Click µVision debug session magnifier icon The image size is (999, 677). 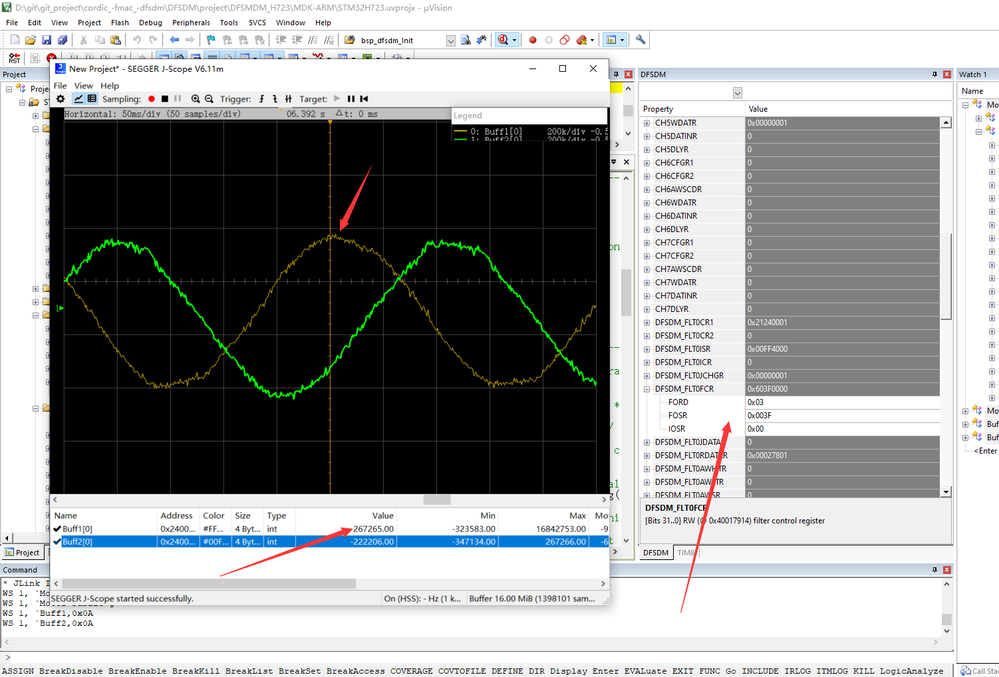[x=503, y=40]
